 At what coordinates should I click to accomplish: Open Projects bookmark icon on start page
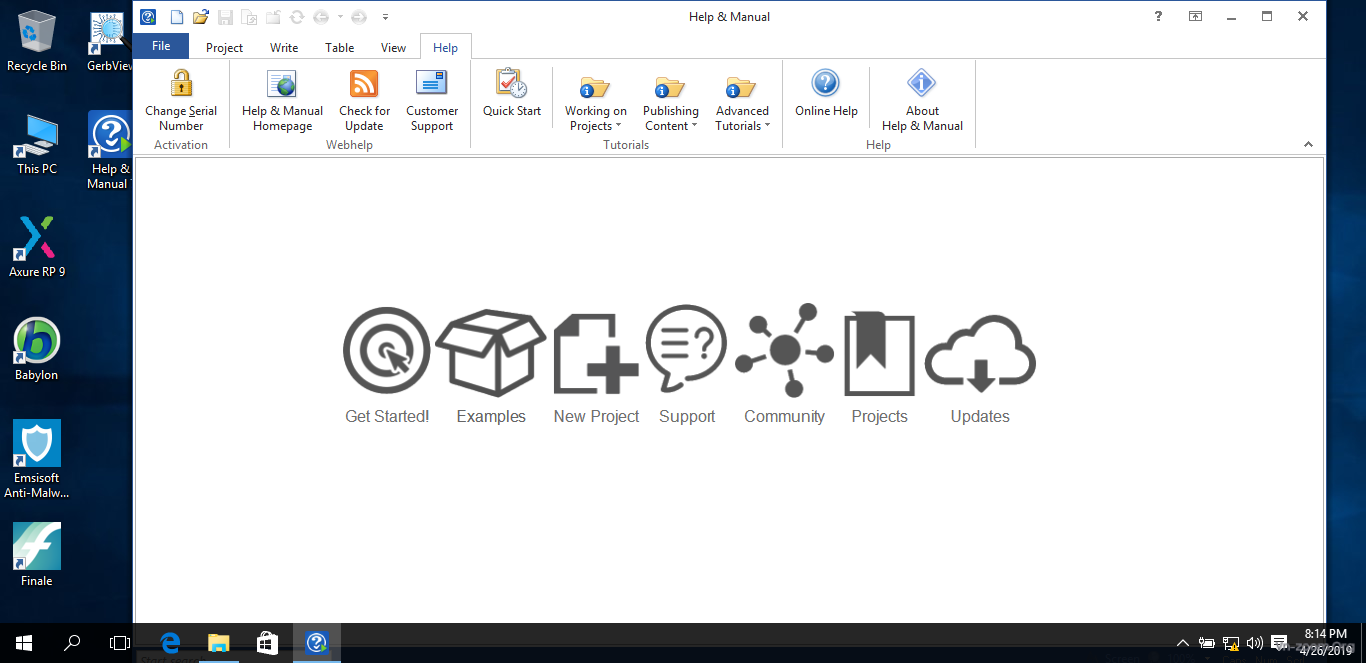[880, 354]
